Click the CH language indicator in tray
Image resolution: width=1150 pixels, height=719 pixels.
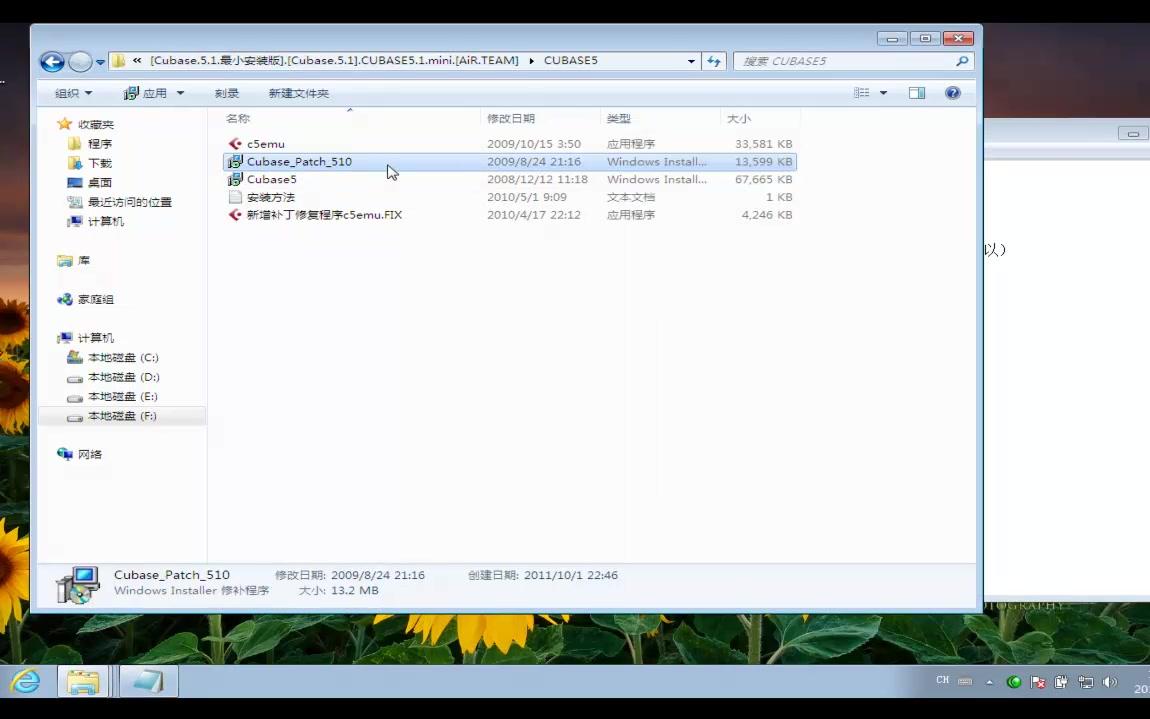(942, 681)
